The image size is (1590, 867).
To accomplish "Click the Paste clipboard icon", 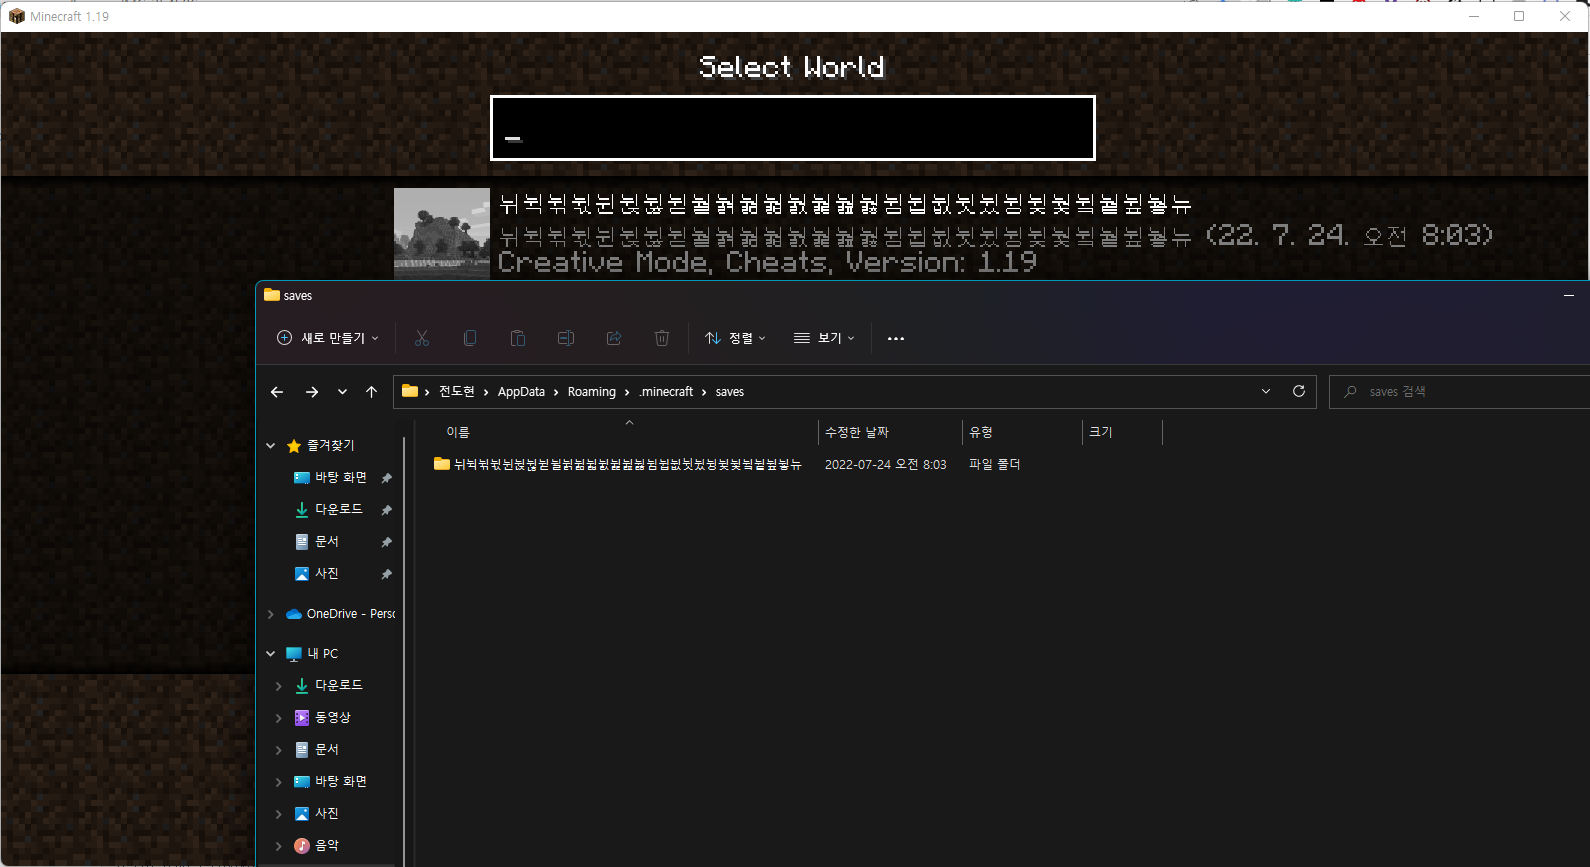I will [518, 338].
